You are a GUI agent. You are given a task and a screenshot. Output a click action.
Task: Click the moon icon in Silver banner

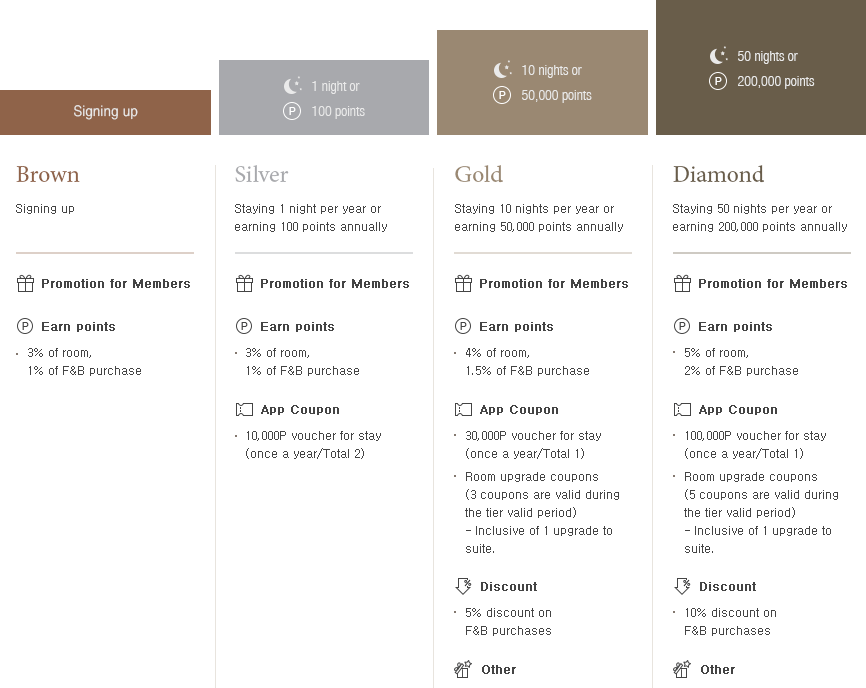292,86
